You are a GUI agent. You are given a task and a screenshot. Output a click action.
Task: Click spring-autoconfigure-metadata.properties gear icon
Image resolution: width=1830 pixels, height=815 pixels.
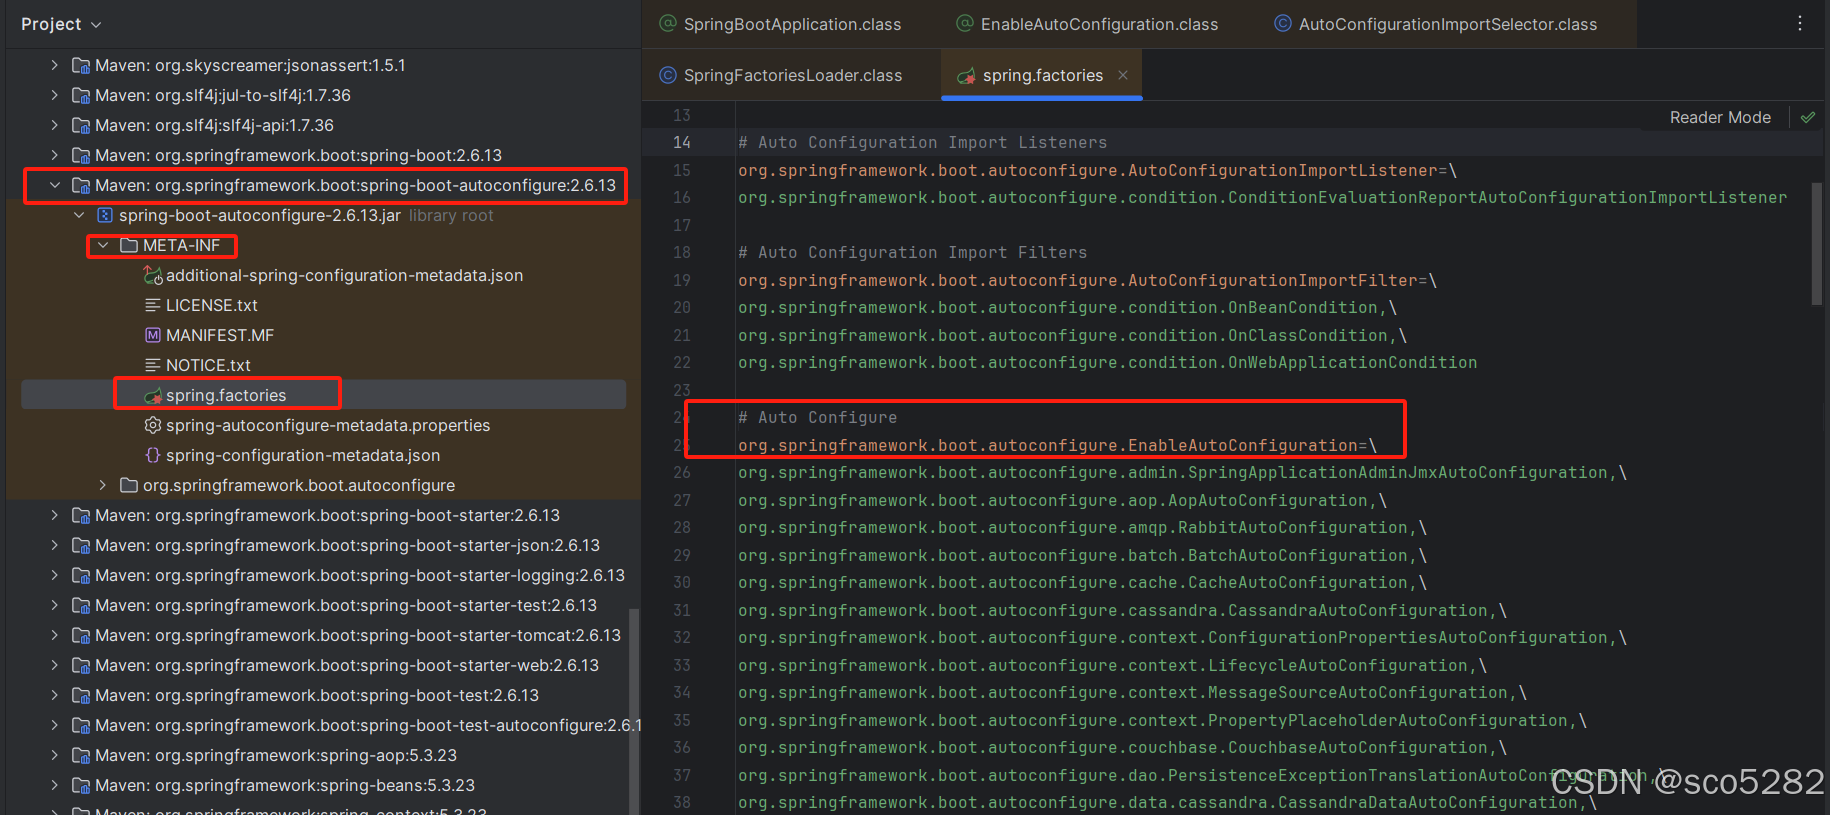click(153, 425)
